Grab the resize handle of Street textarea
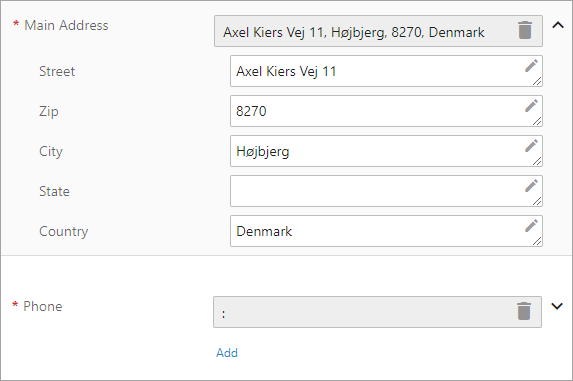573x381 pixels. click(x=537, y=81)
